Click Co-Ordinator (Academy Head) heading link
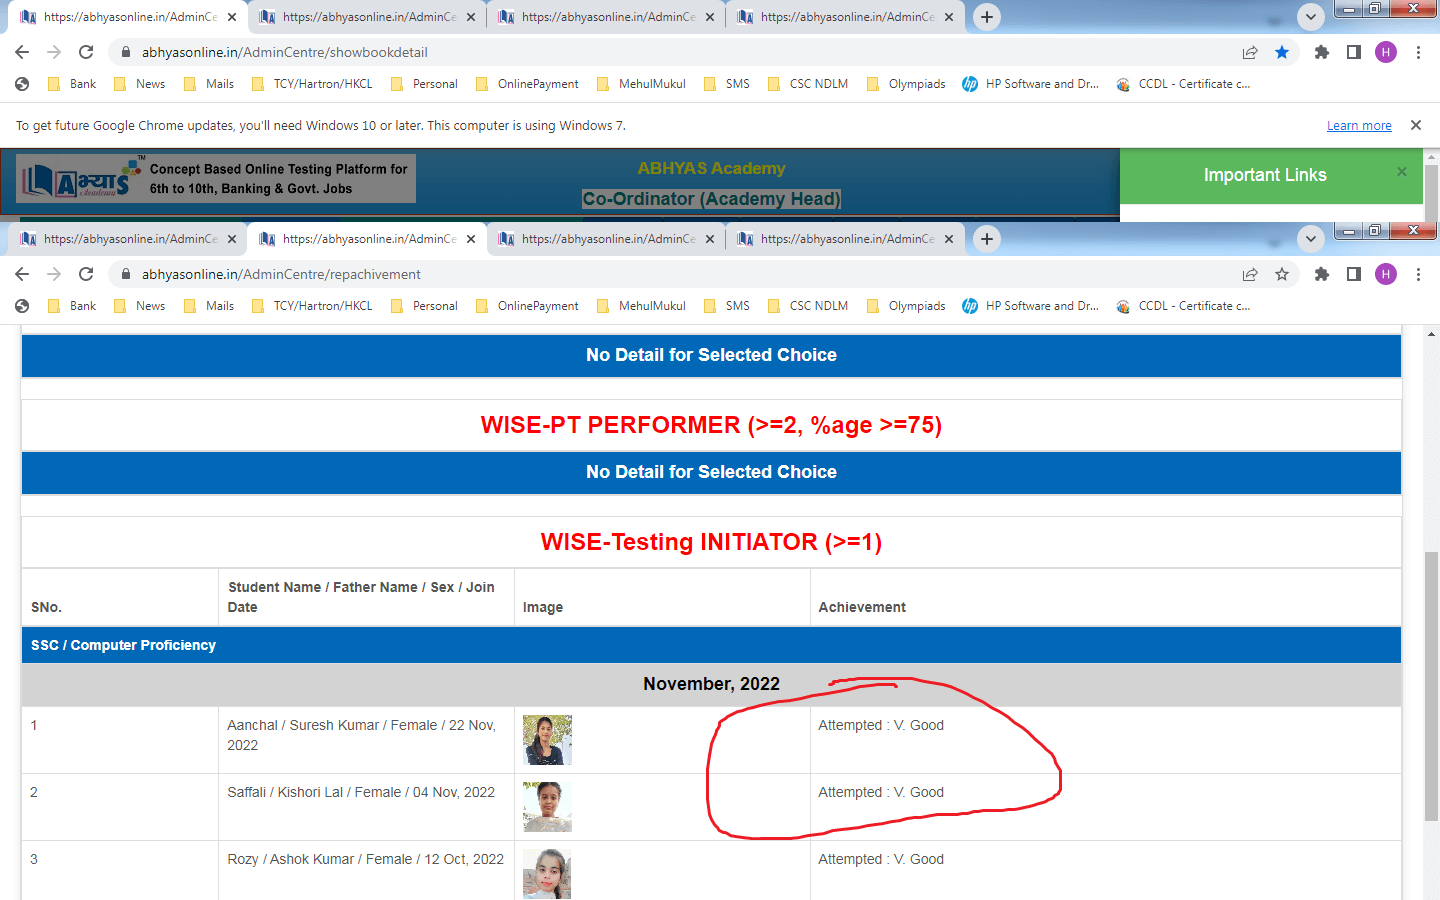 tap(711, 199)
